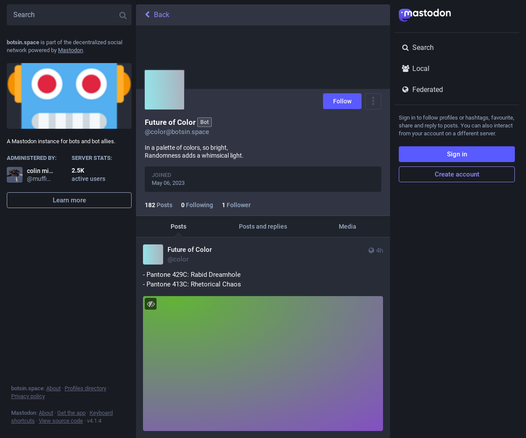Viewport: 526px width, 438px height.
Task: Open the Local timeline
Action: (x=415, y=68)
